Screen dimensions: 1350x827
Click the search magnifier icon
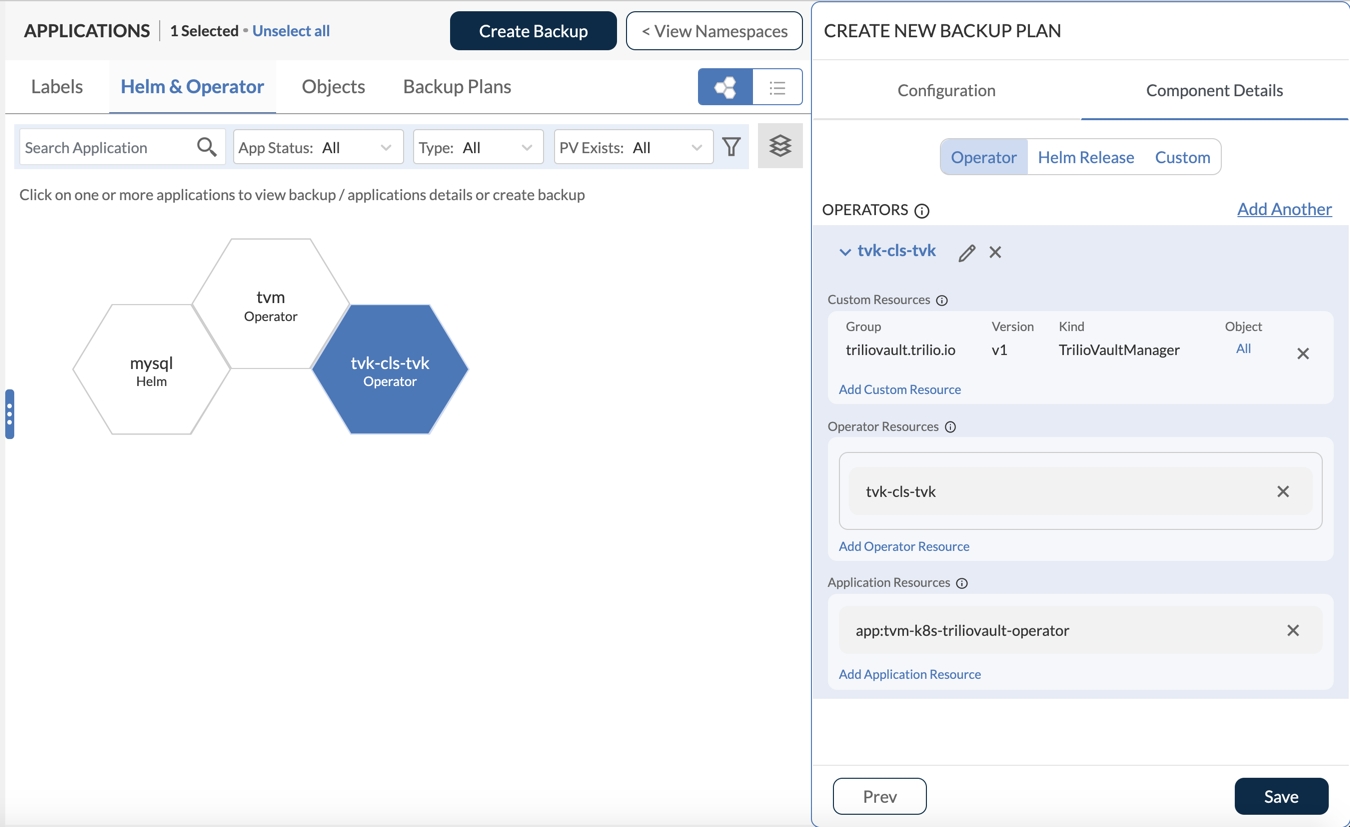(206, 148)
